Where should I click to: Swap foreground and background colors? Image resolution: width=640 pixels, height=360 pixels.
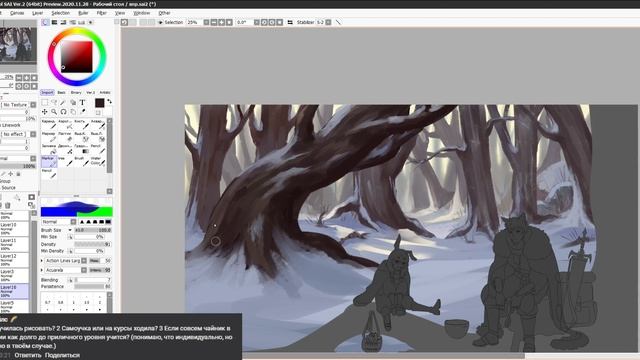coord(109,101)
